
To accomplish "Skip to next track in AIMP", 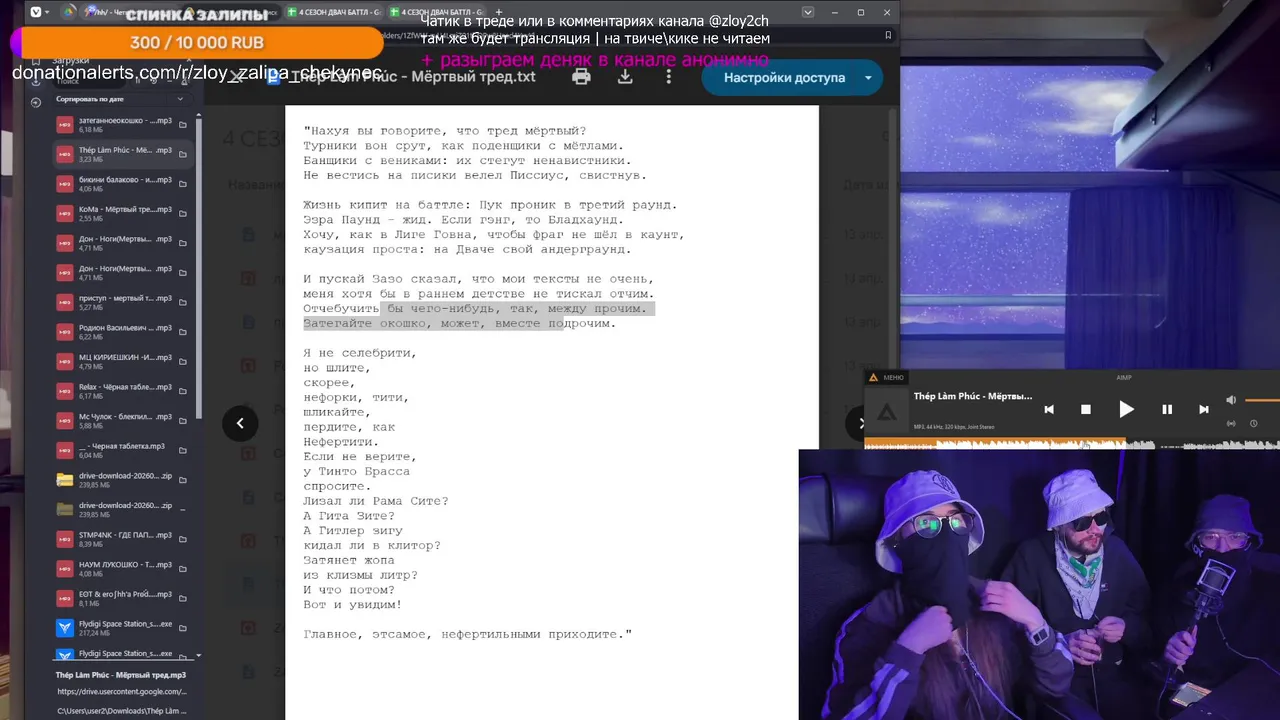I will point(1204,409).
